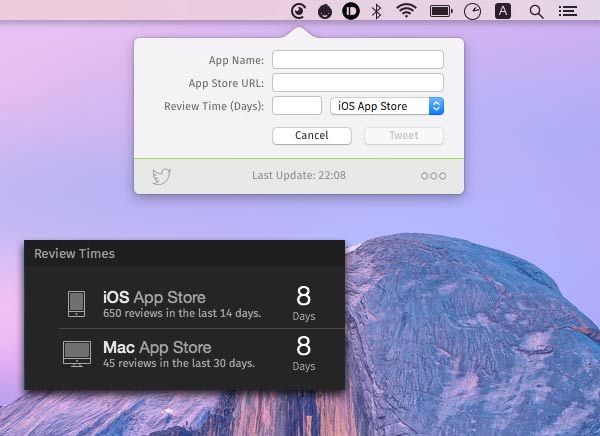Click '650 reviews in the last 14 days.'
The height and width of the screenshot is (436, 600).
click(x=182, y=313)
